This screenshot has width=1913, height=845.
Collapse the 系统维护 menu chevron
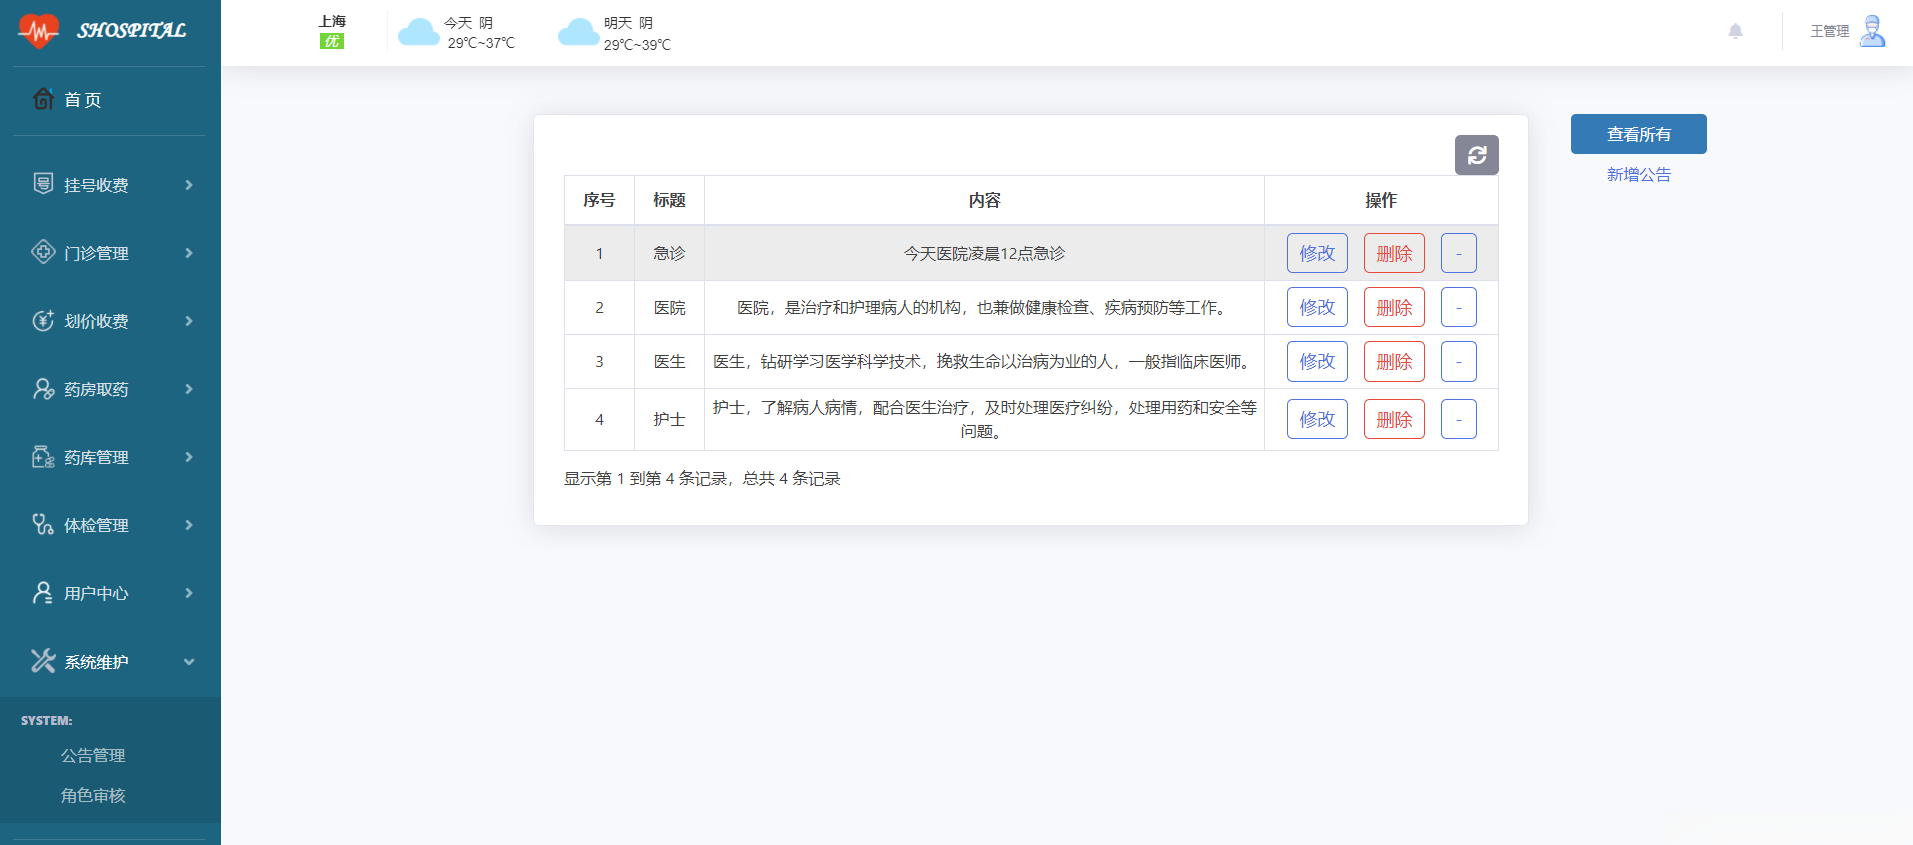coord(189,662)
